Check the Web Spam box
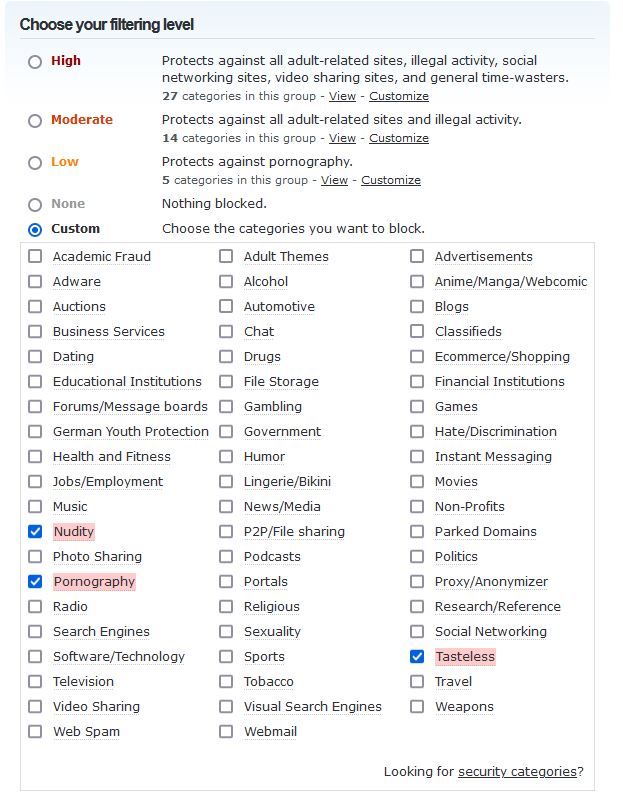 [x=35, y=731]
